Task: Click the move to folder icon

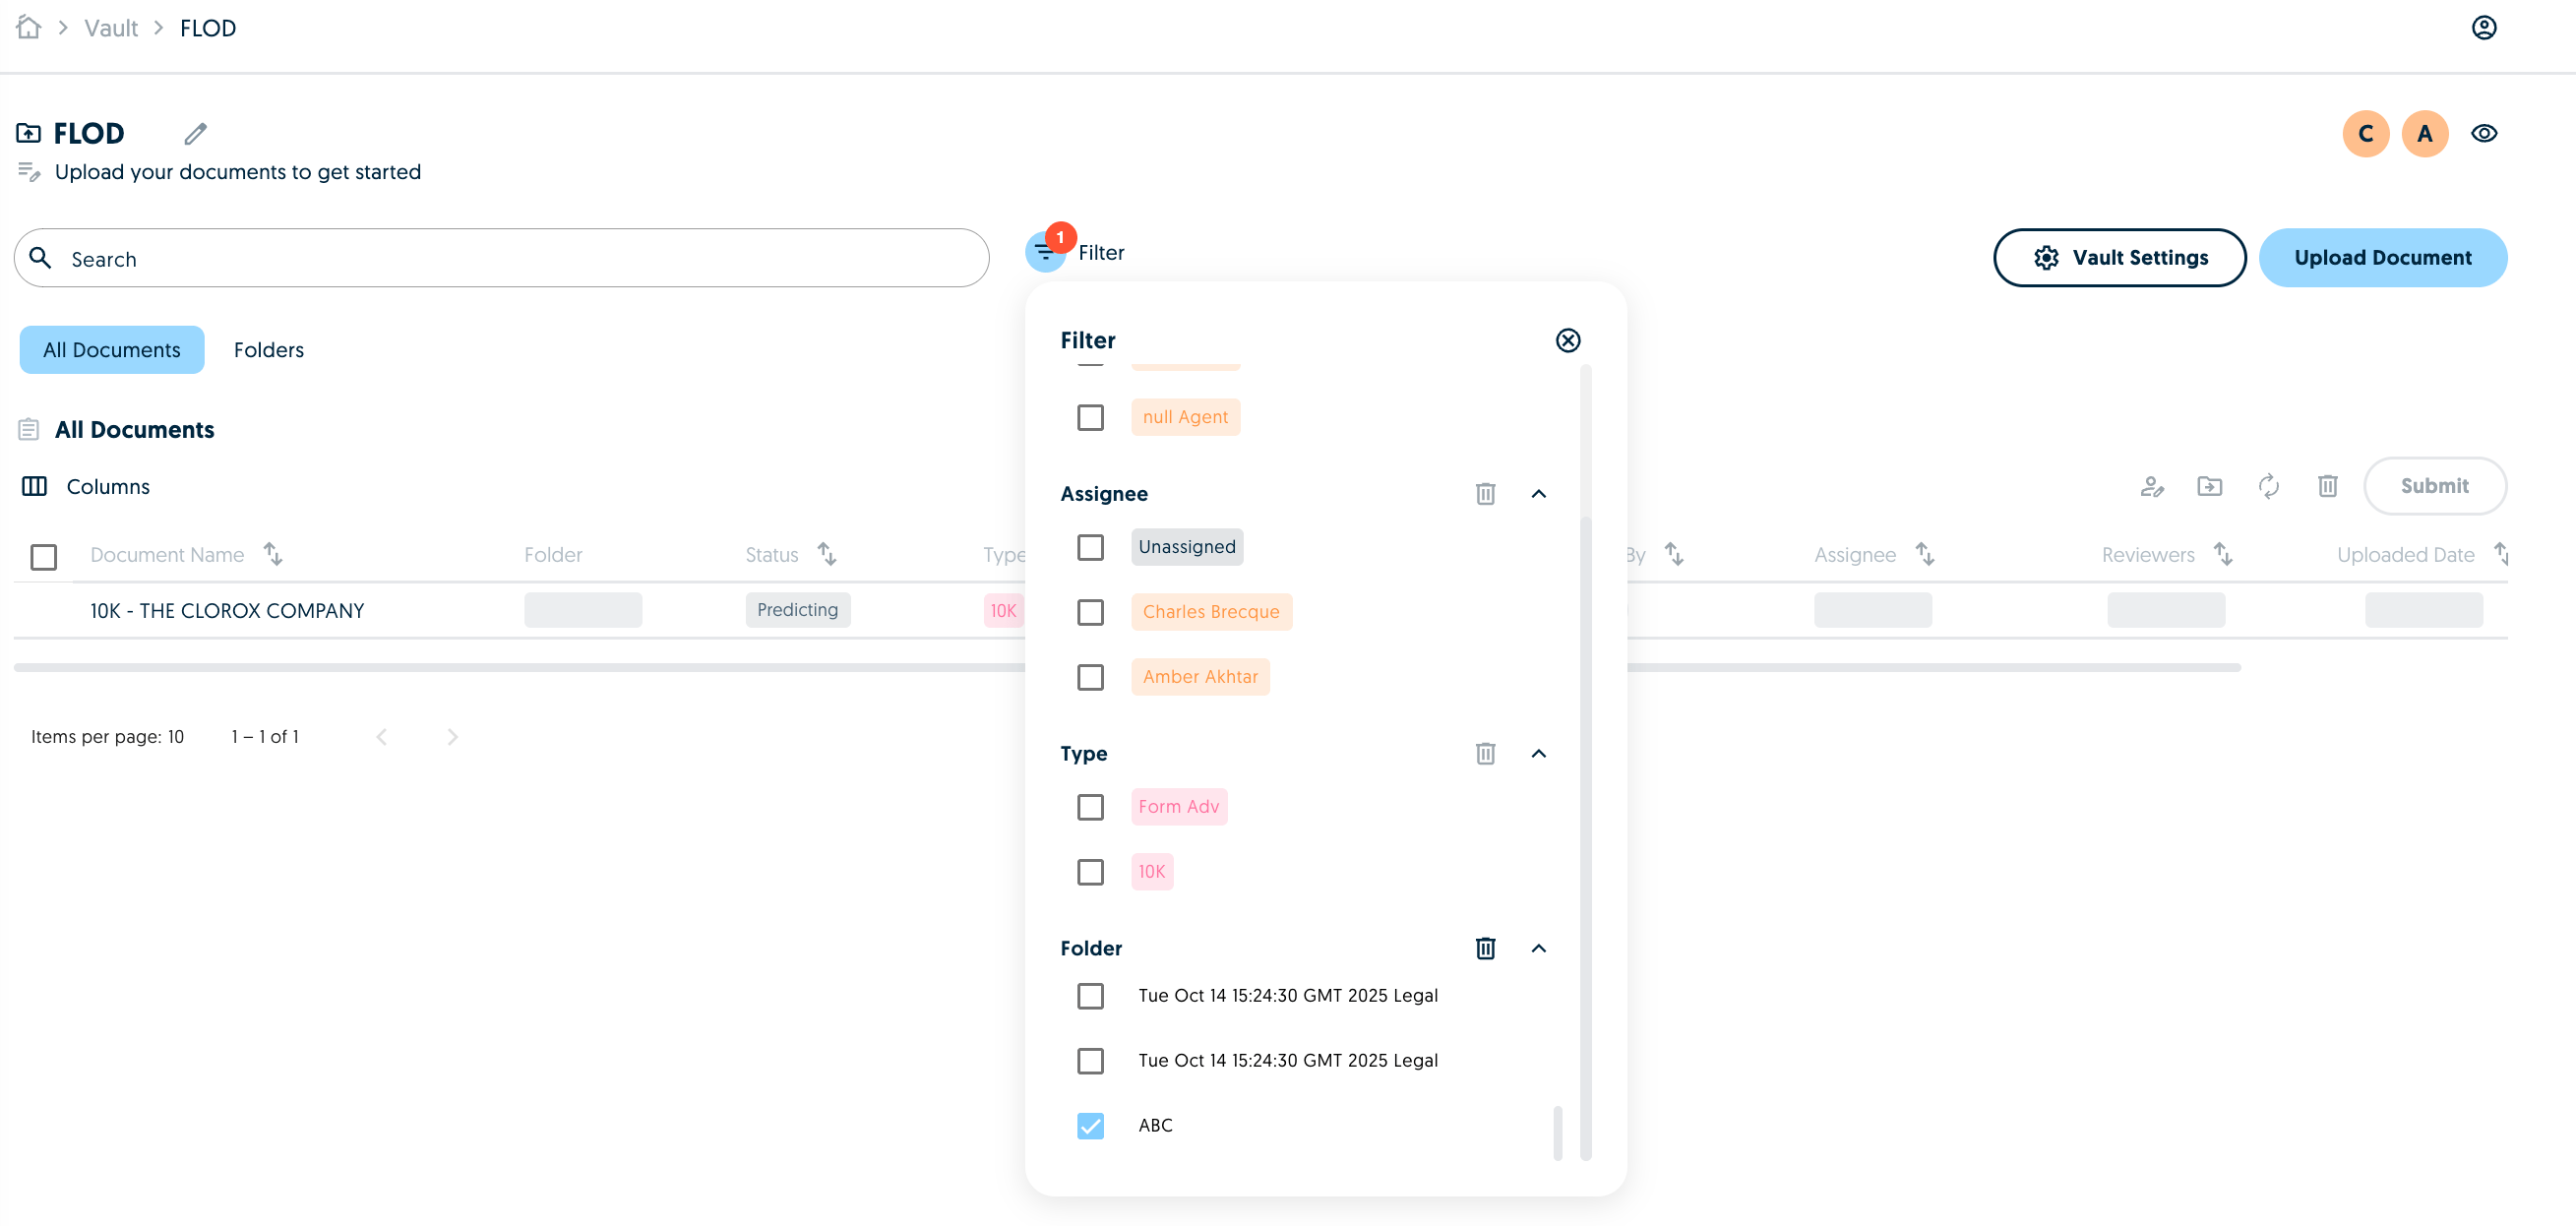Action: point(2210,486)
